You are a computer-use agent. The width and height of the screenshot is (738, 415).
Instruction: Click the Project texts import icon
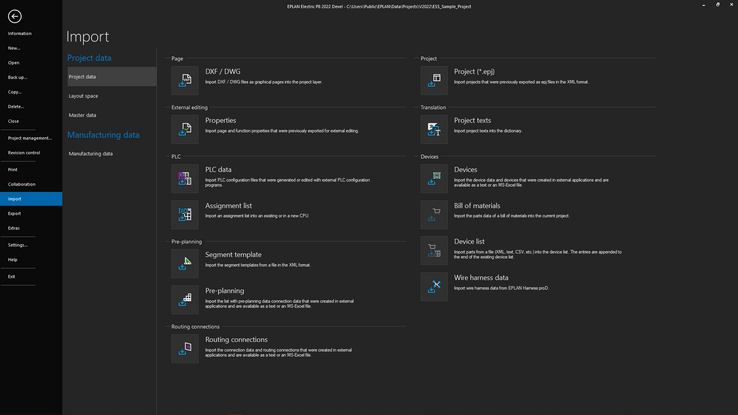434,129
